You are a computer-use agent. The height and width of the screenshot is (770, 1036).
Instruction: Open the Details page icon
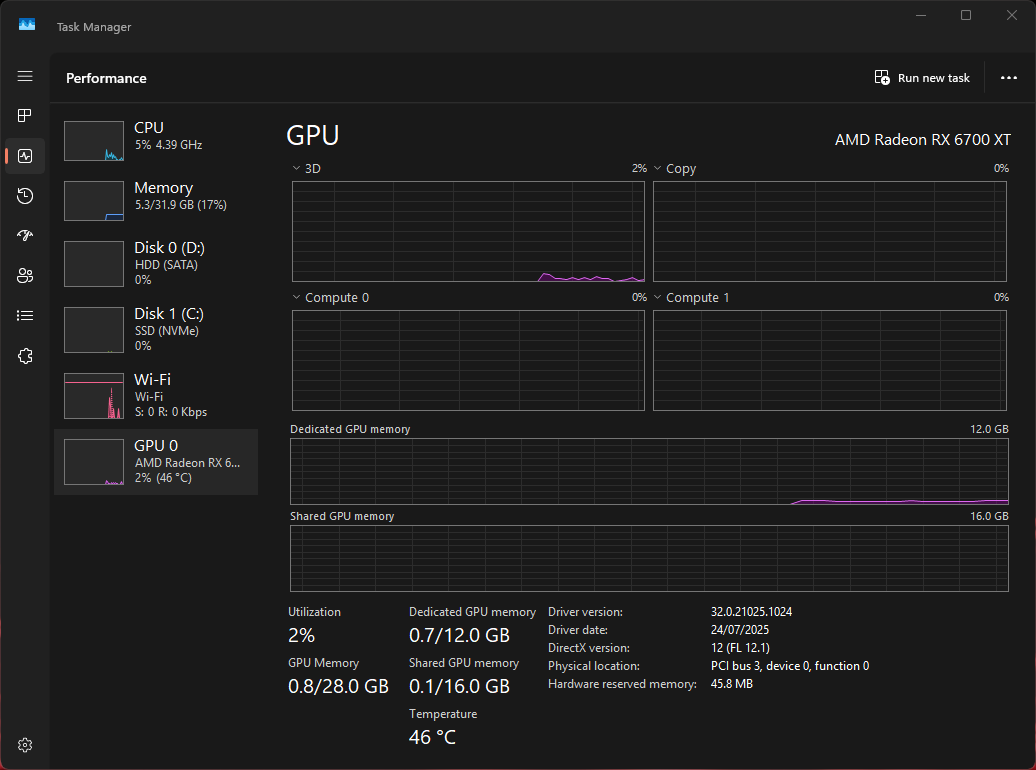pos(25,315)
